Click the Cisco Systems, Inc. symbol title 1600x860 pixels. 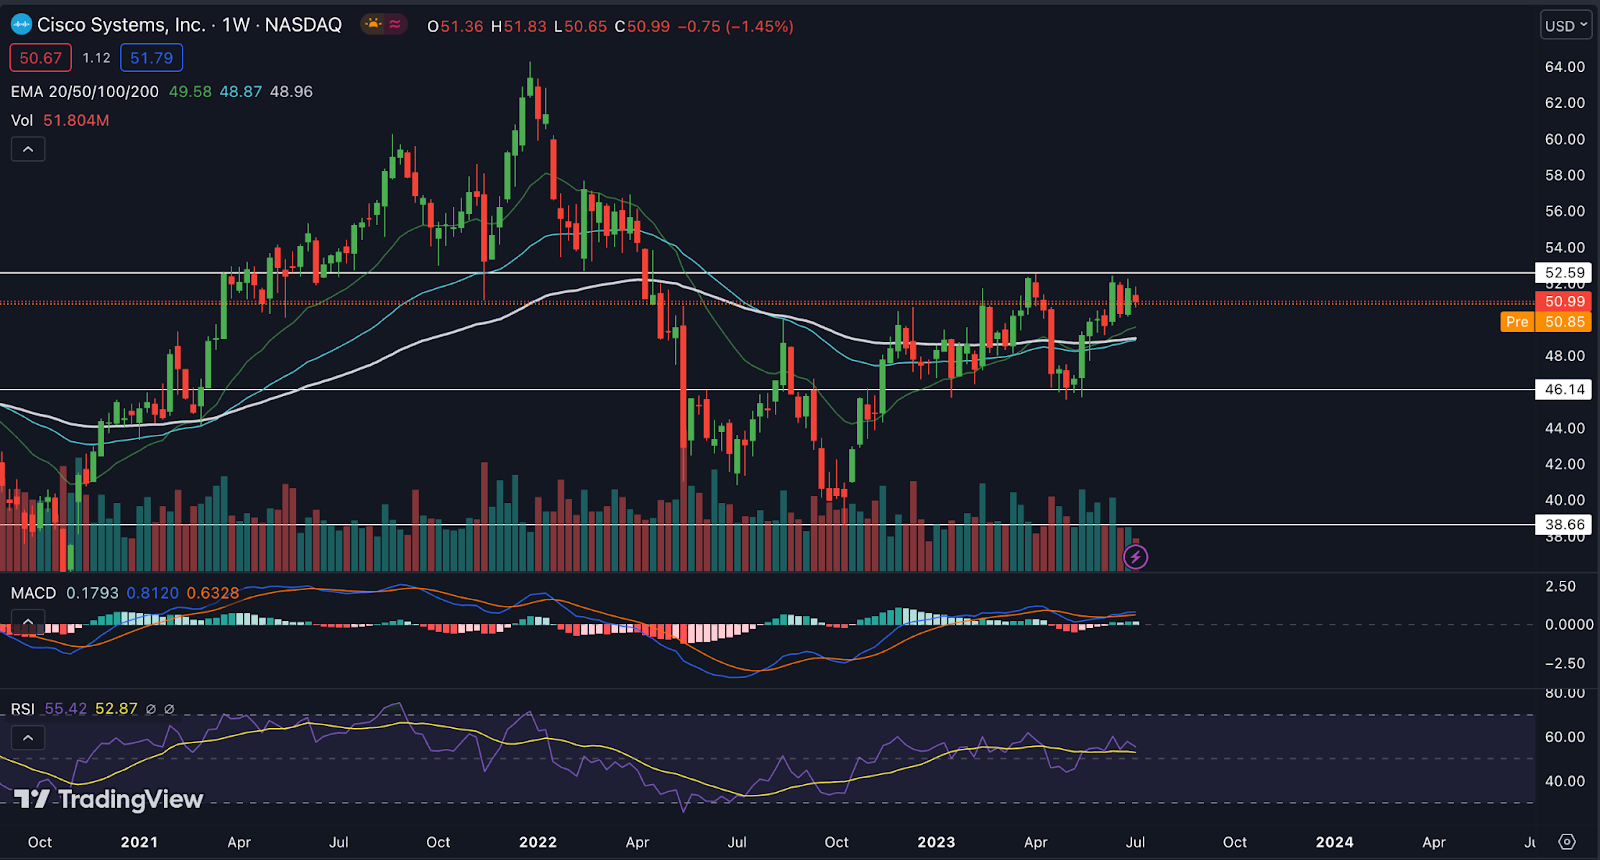pyautogui.click(x=121, y=25)
